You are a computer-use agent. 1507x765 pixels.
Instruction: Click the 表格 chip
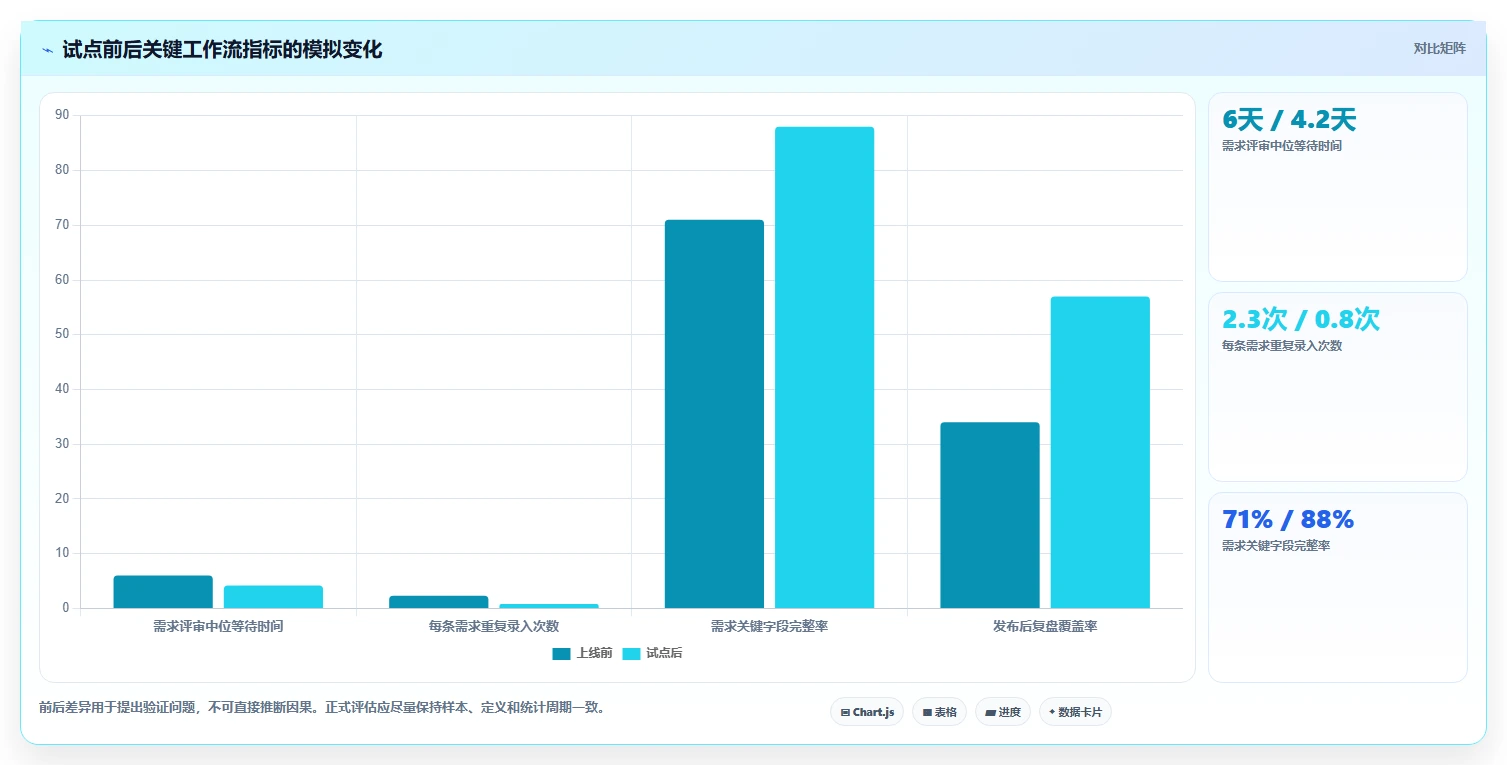[939, 712]
